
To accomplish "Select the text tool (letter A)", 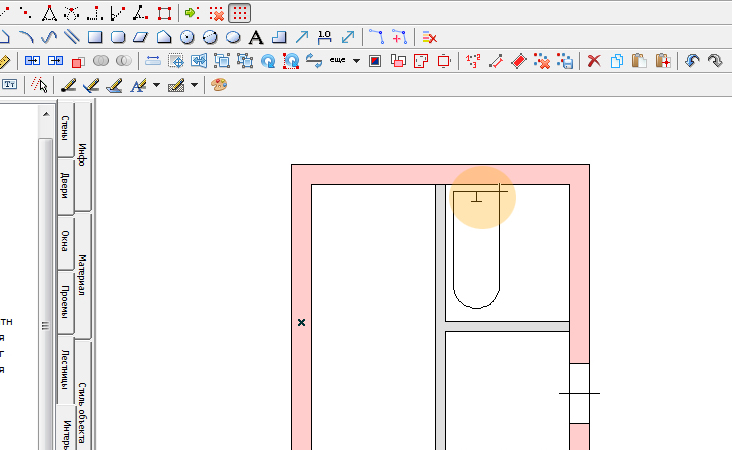I will point(256,37).
